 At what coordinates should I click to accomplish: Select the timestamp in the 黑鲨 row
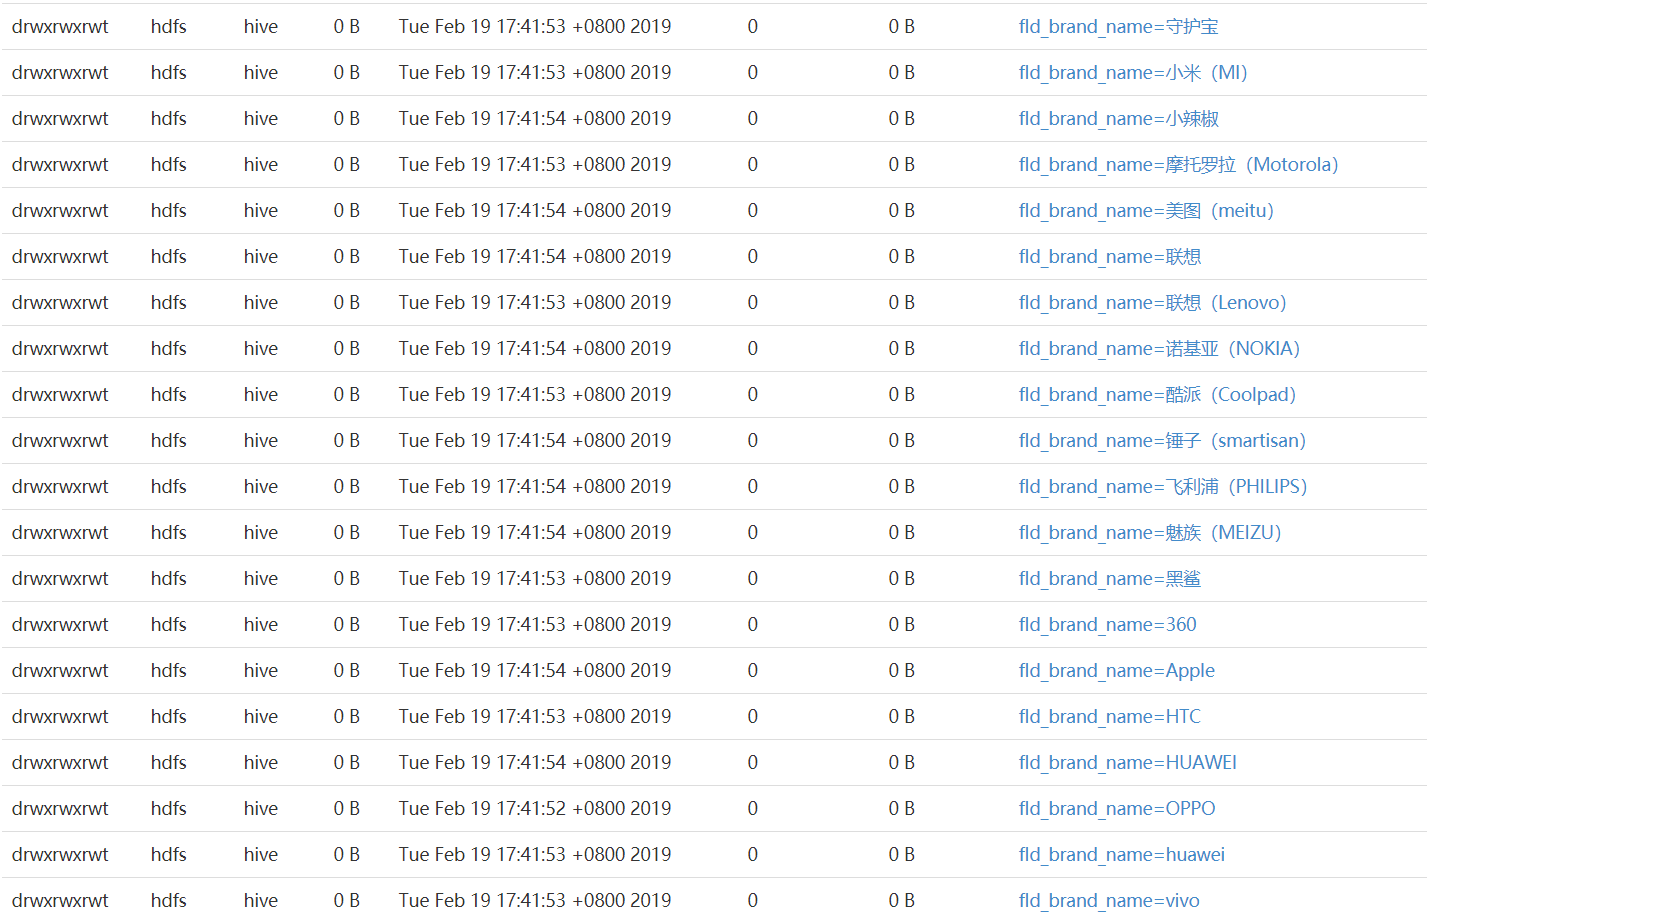[535, 579]
